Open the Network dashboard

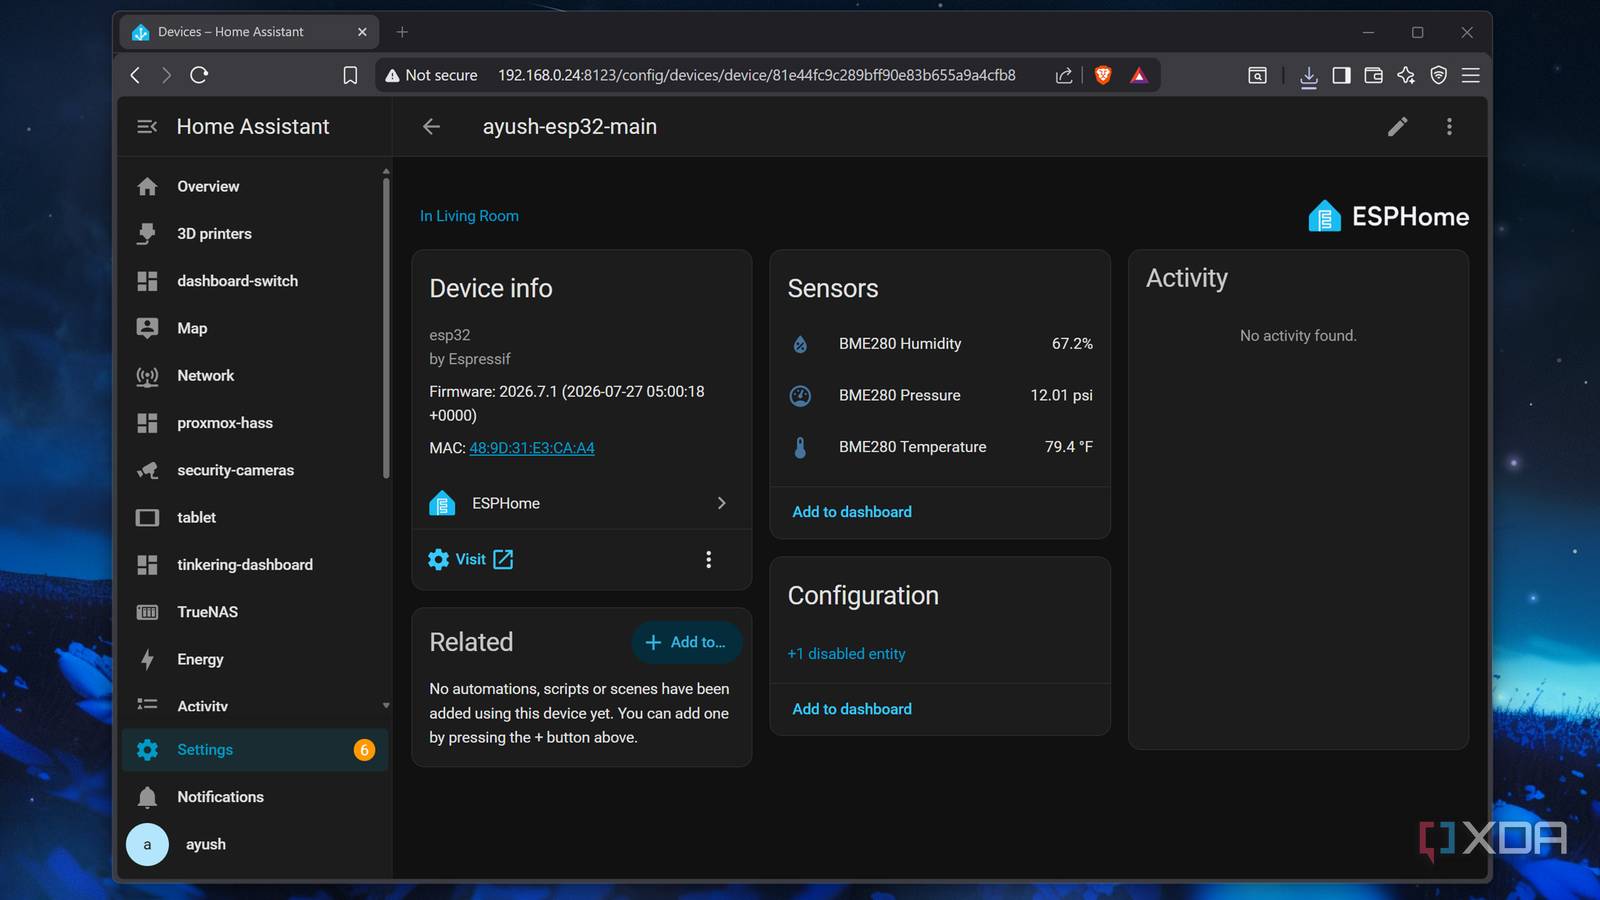click(x=254, y=376)
